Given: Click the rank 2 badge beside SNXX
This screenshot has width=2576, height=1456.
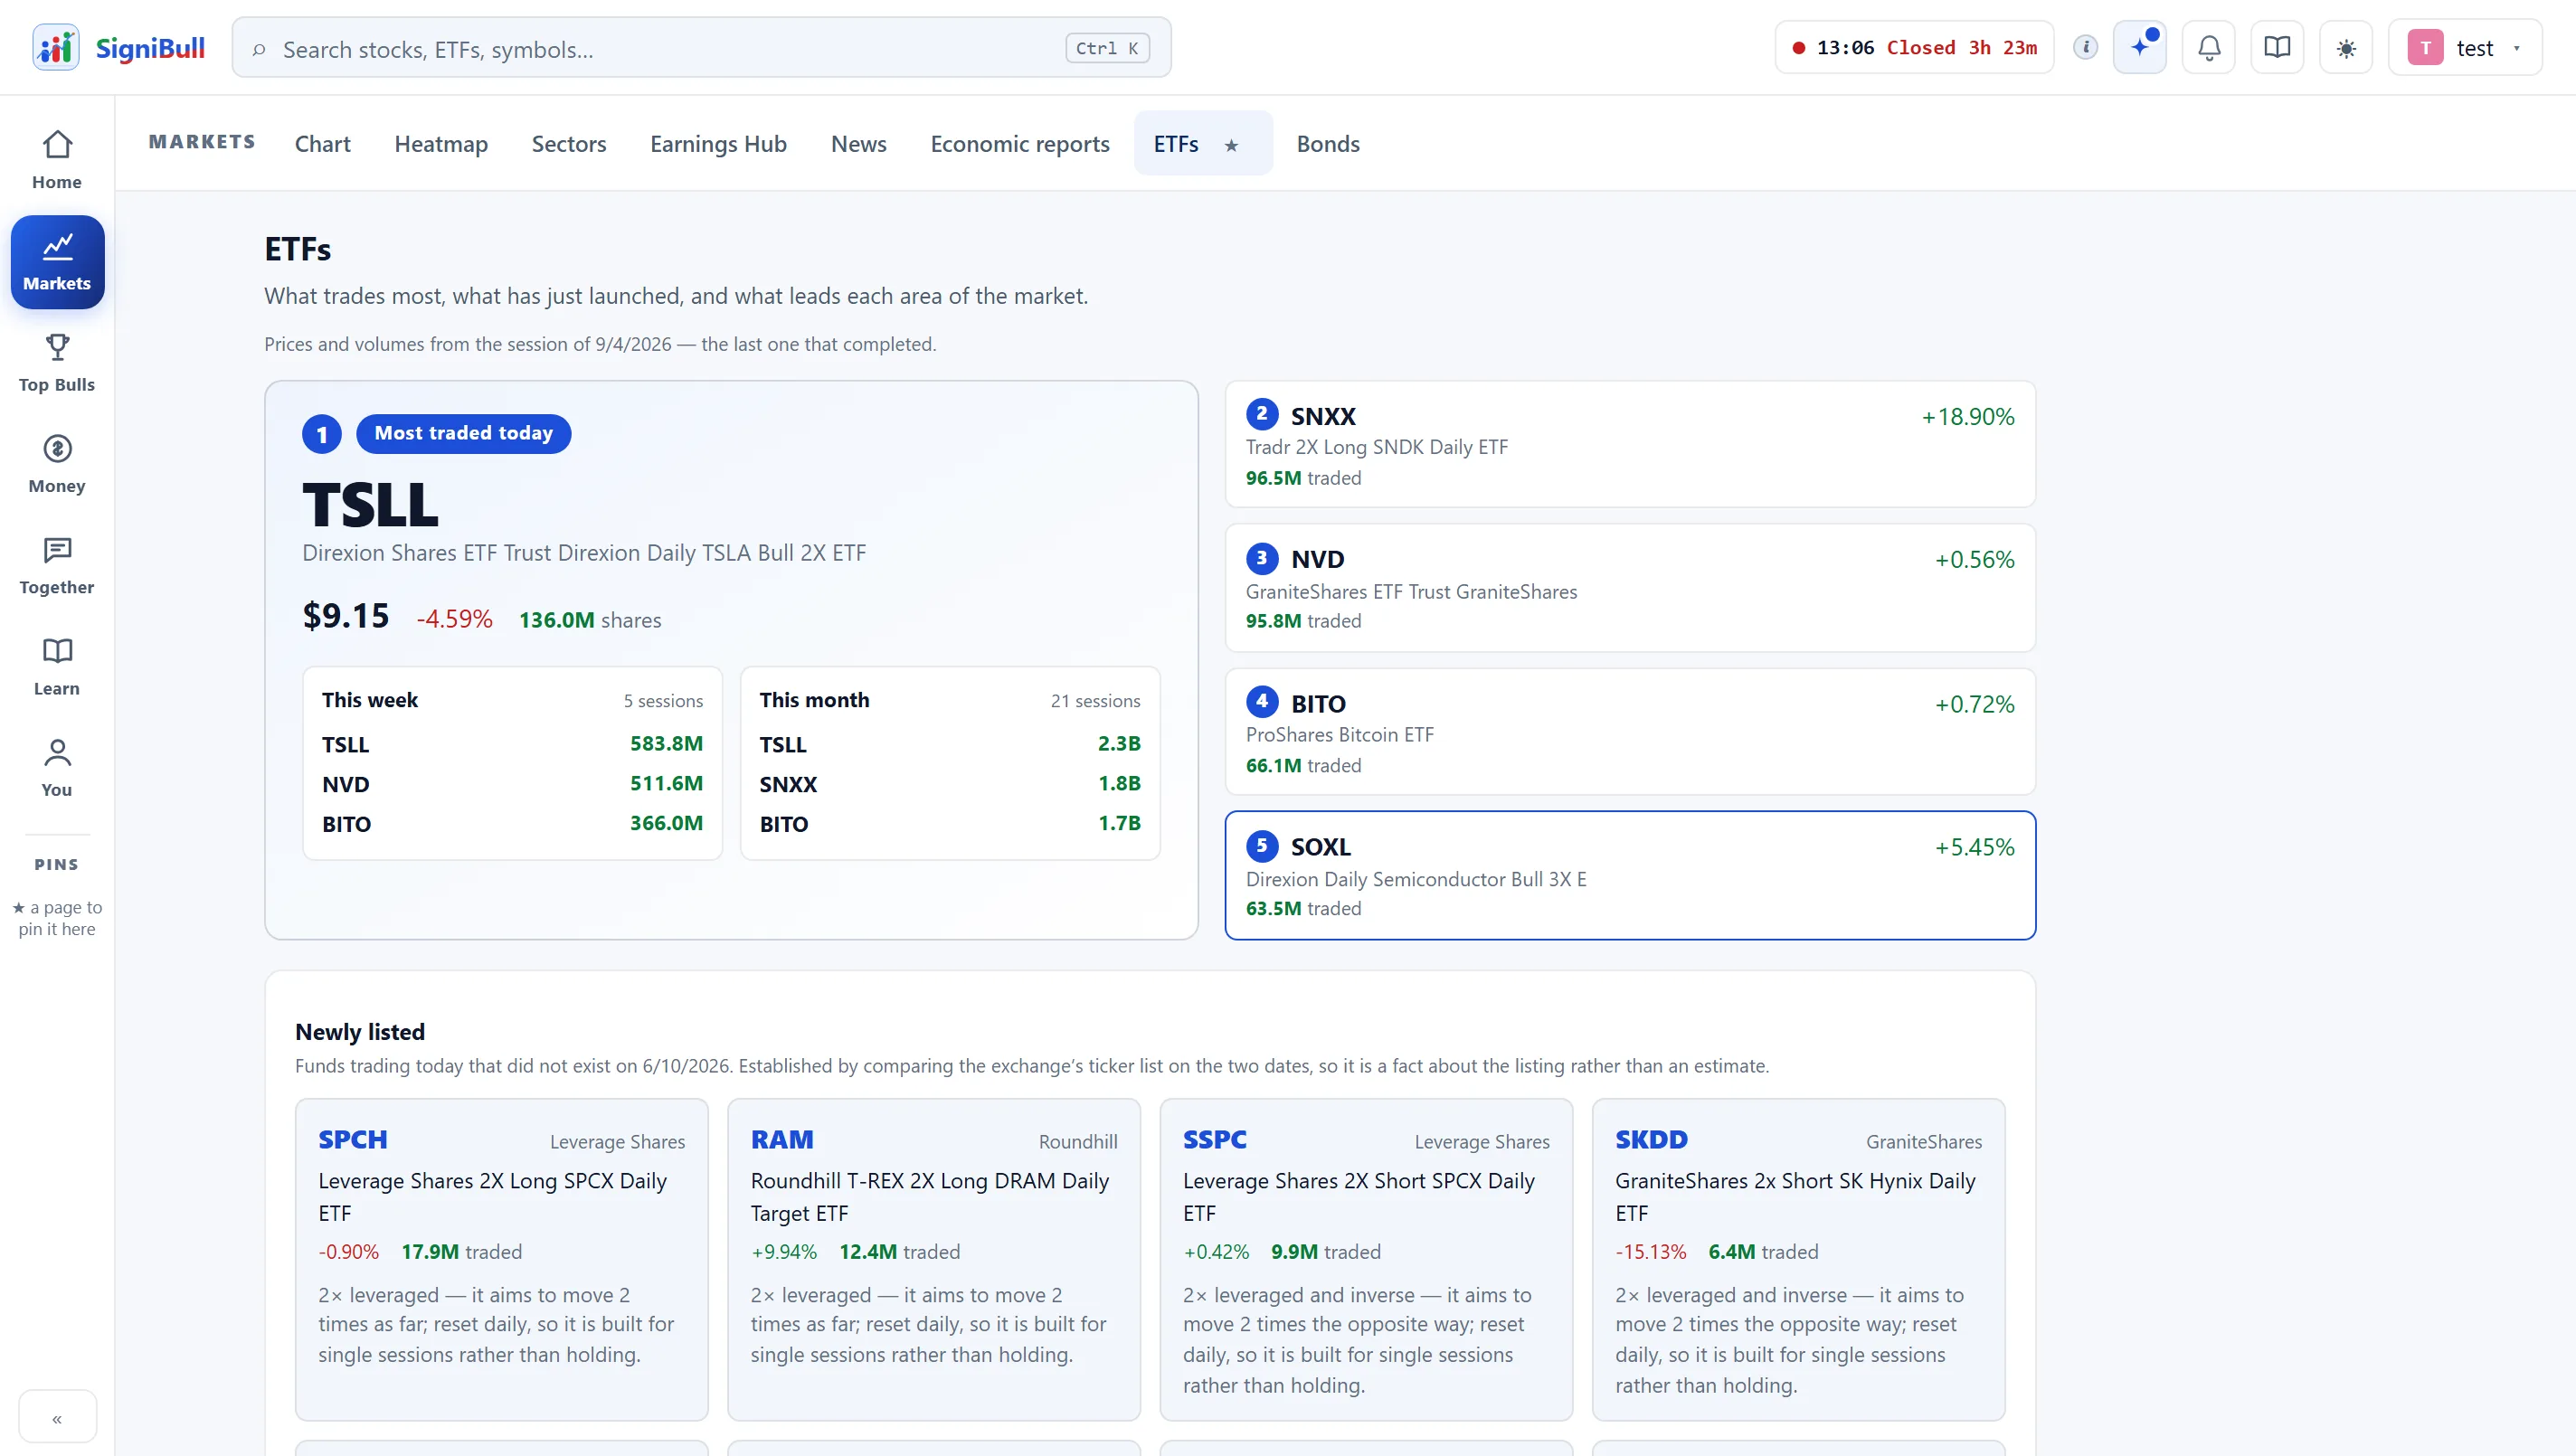Looking at the screenshot, I should point(1262,414).
